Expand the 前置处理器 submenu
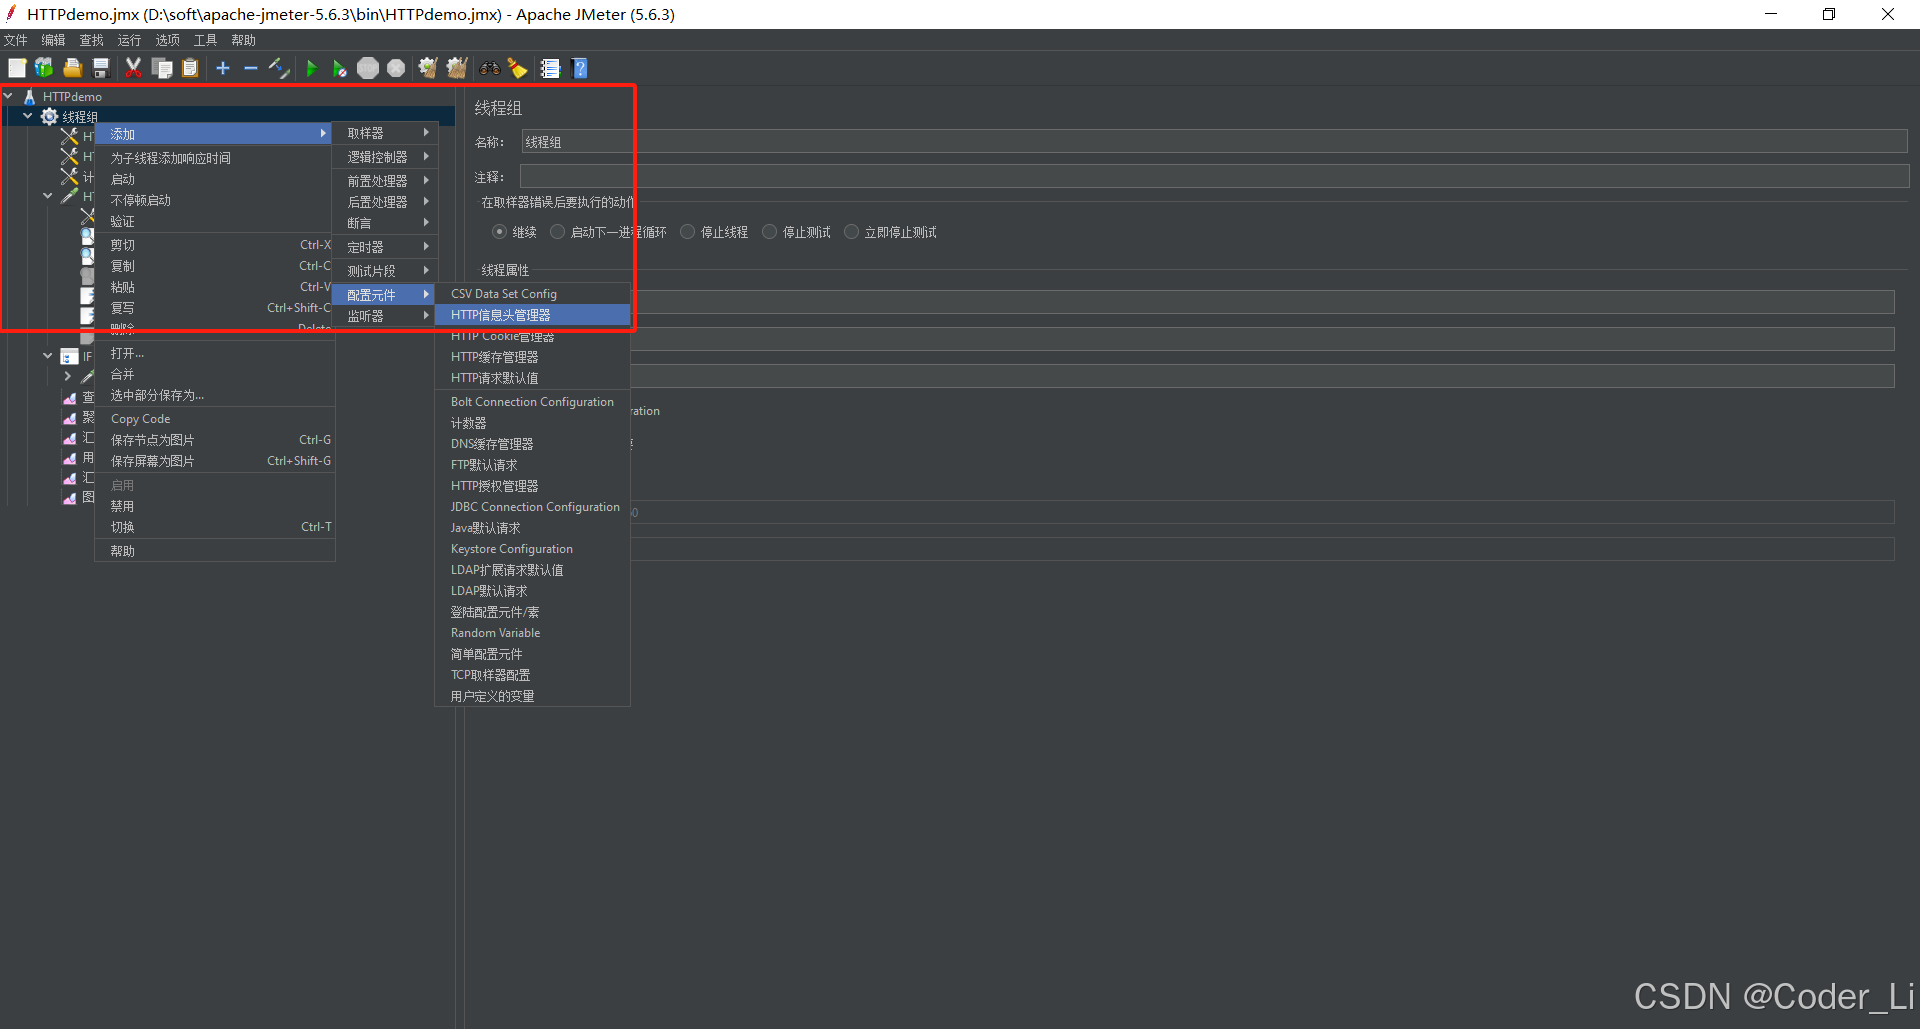 tap(384, 181)
